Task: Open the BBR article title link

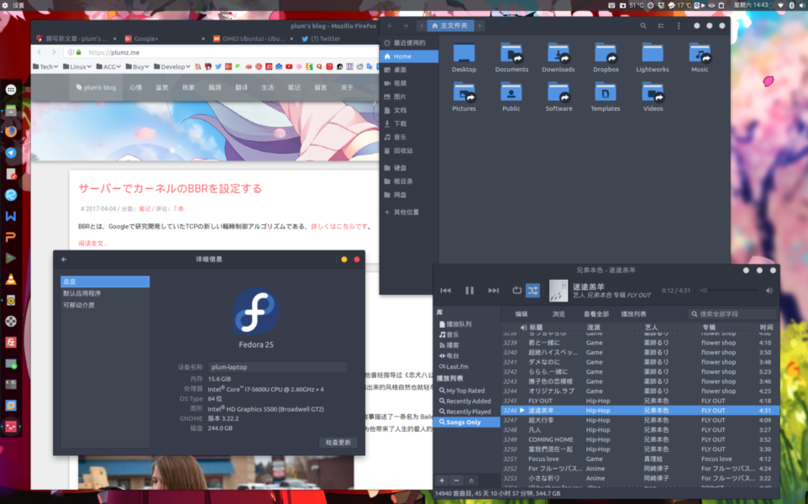Action: 170,189
